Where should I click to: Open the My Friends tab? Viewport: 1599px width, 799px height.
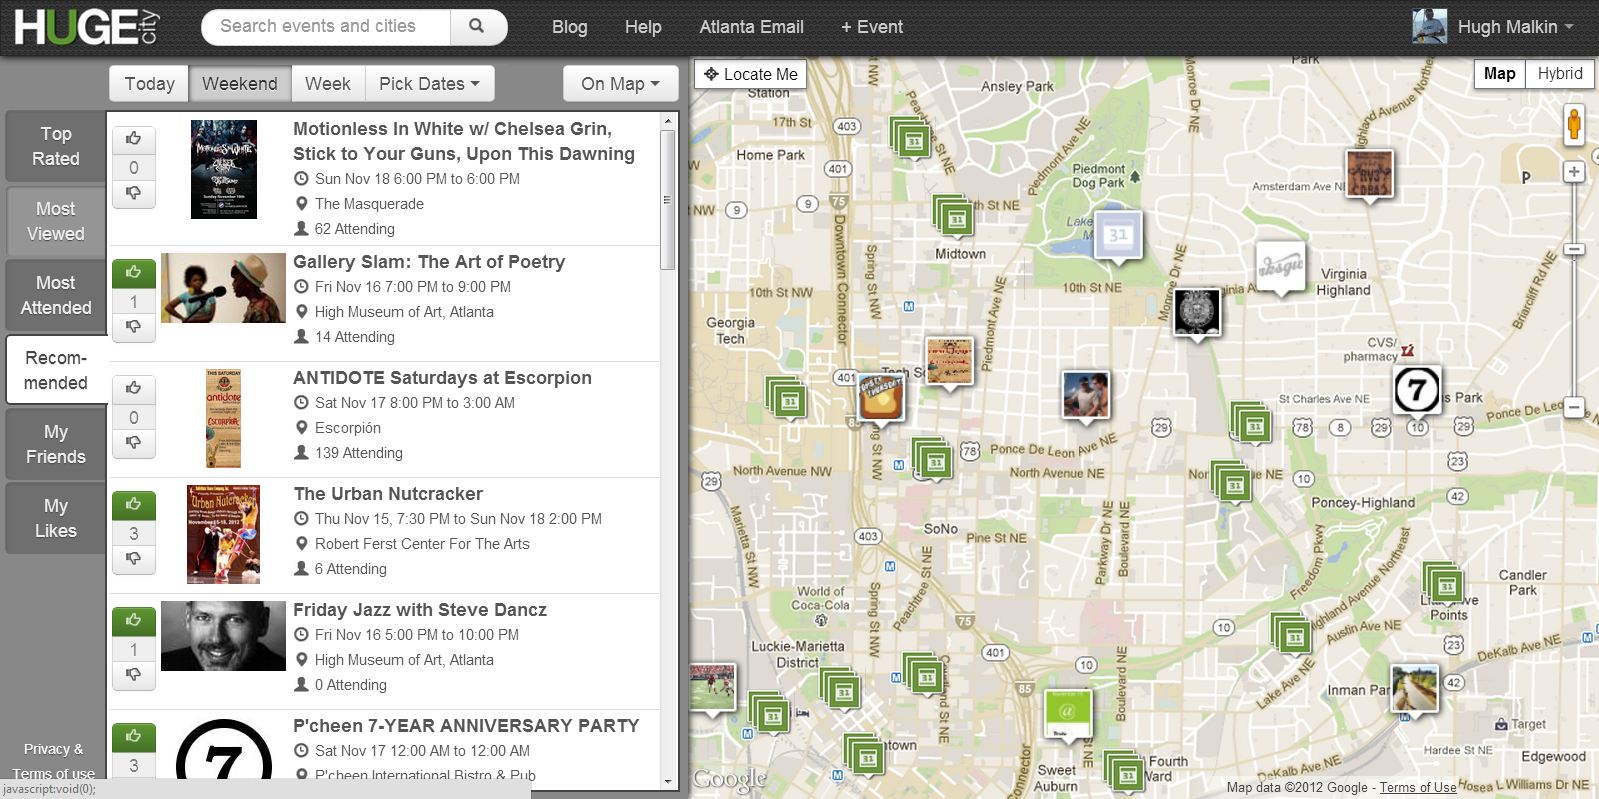click(x=56, y=444)
